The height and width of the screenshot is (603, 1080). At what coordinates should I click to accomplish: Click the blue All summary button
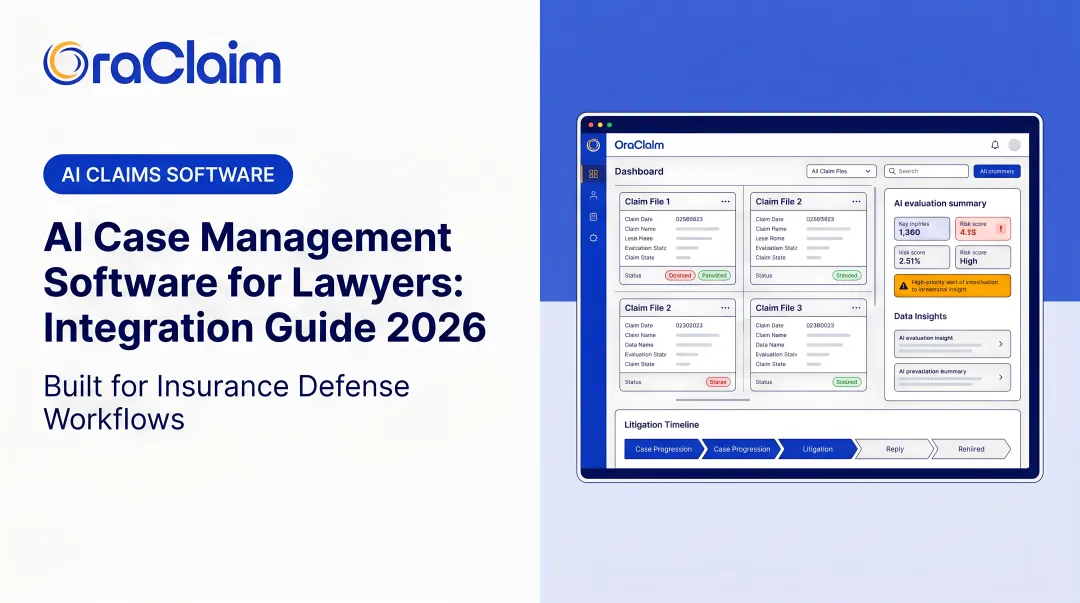(997, 171)
